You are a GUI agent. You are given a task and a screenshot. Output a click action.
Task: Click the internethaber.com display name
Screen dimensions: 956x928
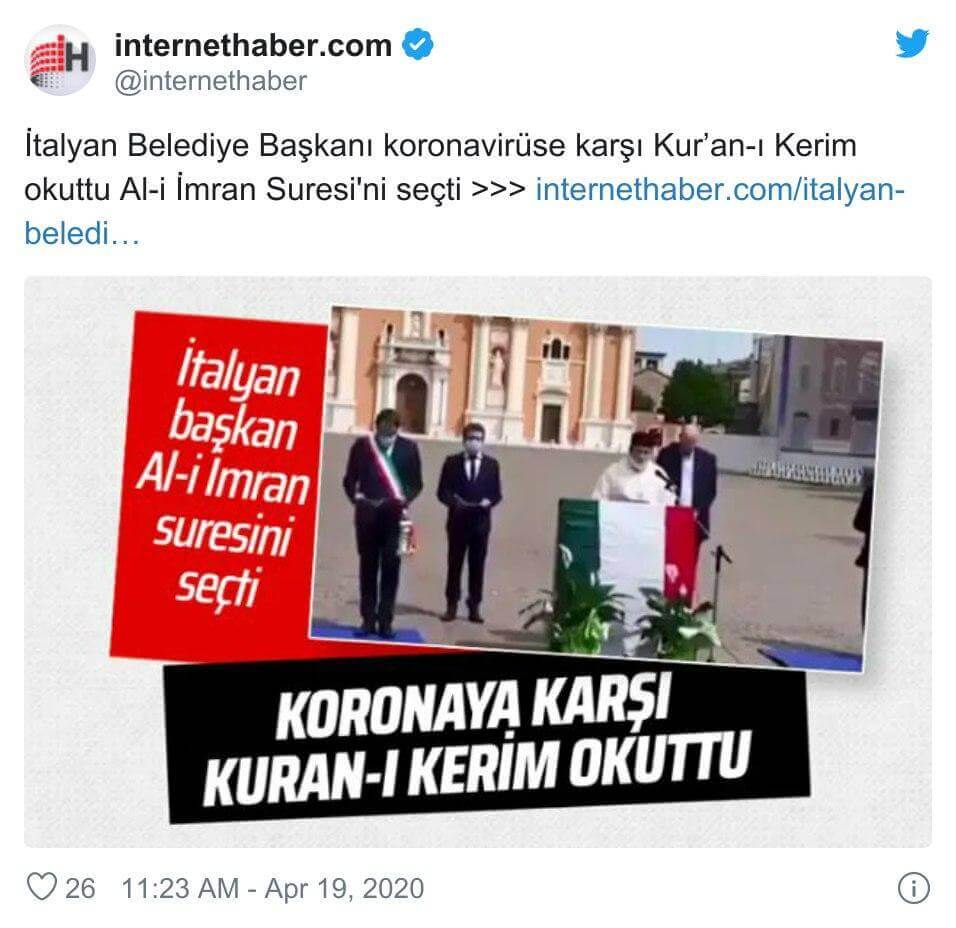coord(253,46)
